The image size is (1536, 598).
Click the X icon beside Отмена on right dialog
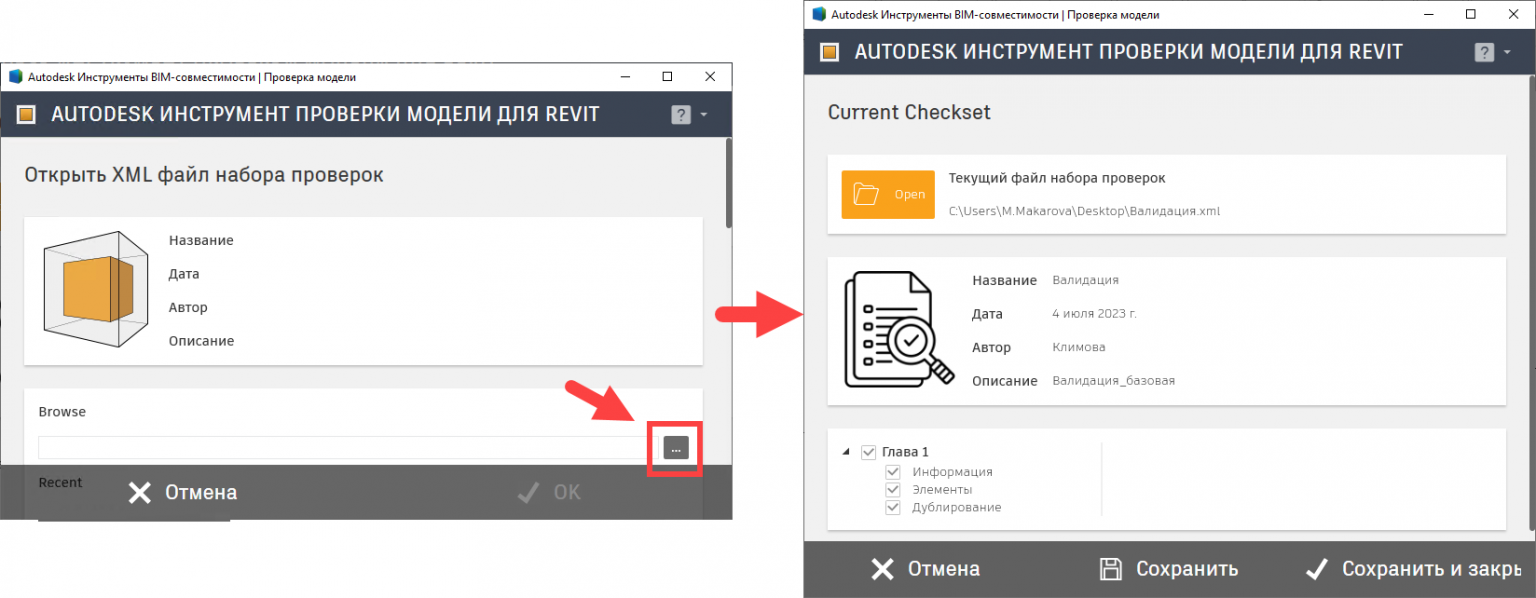[883, 568]
